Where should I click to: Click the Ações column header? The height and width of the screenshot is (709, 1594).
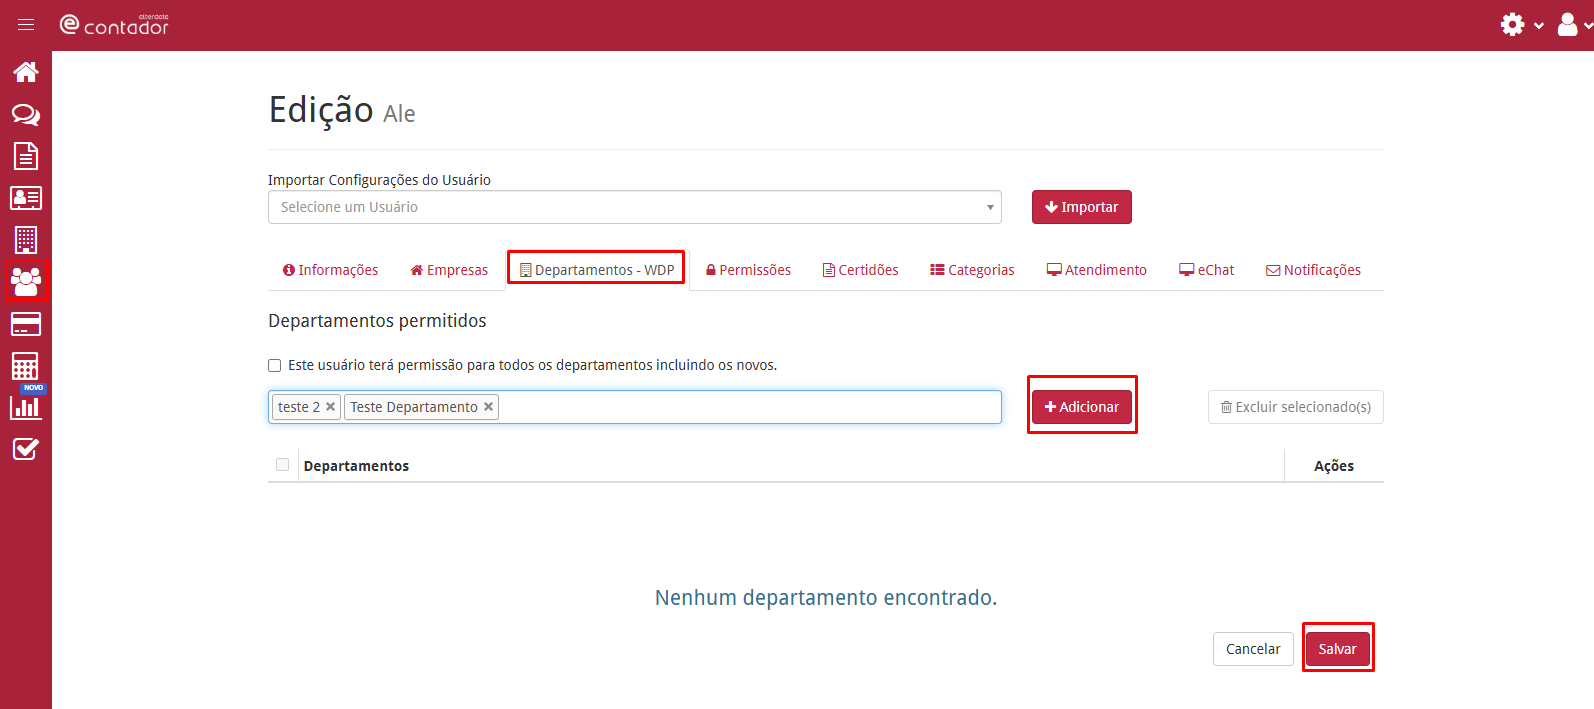(1334, 466)
